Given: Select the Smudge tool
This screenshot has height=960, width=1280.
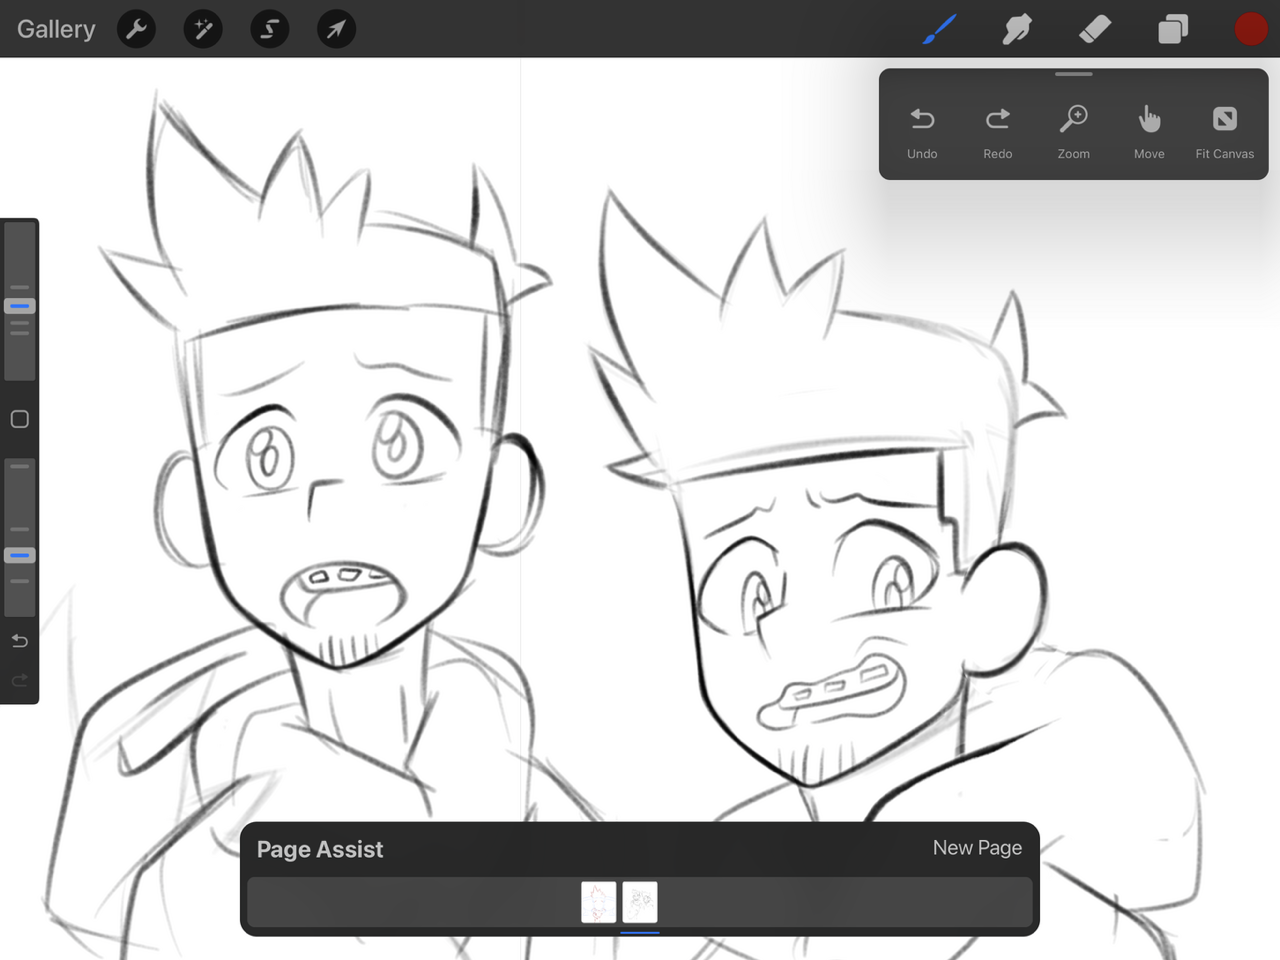Looking at the screenshot, I should point(1017,29).
